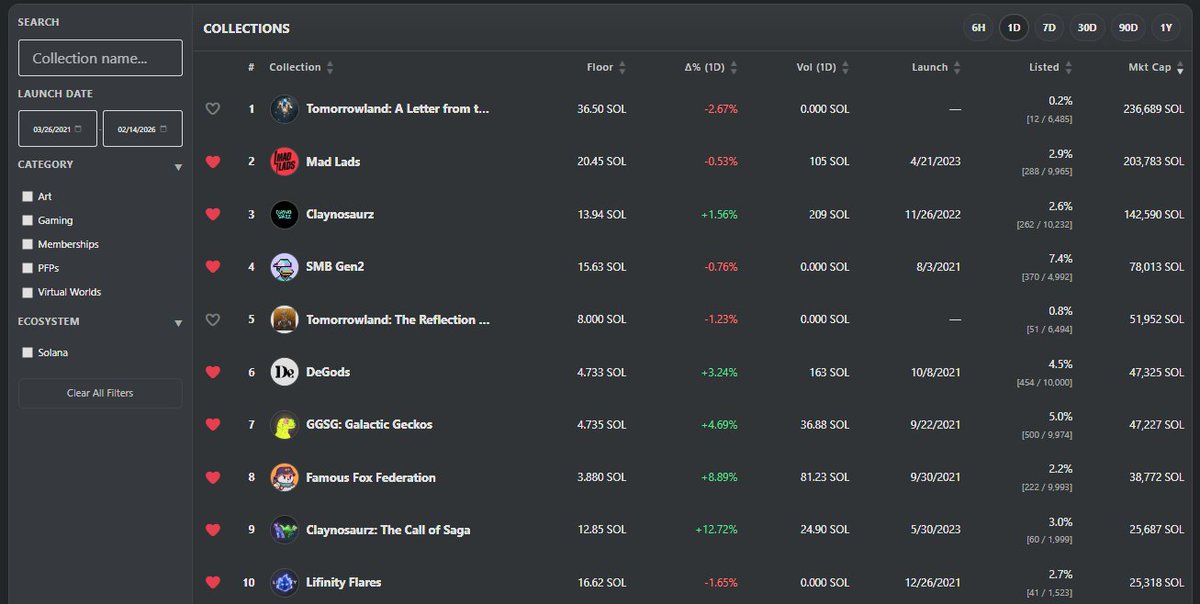Check the PFPs category filter

point(28,269)
